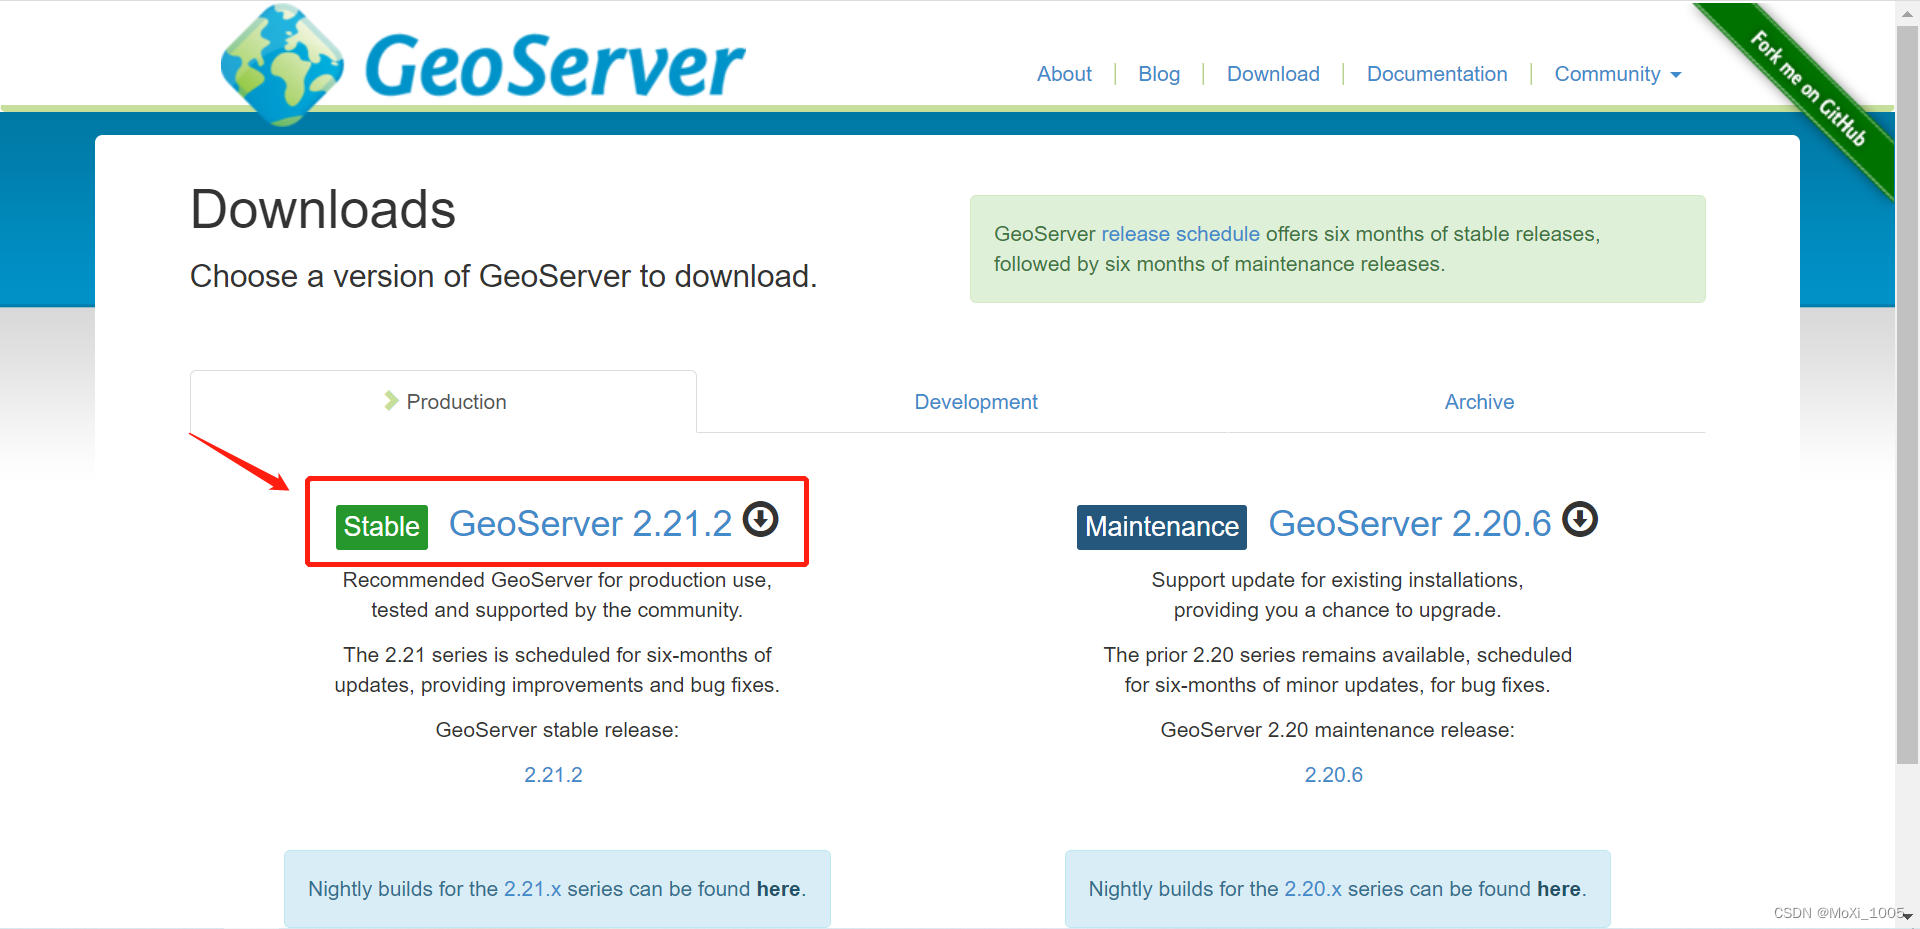Click 'Recommended GeoServer for production use' text
Image resolution: width=1920 pixels, height=929 pixels.
[x=557, y=580]
